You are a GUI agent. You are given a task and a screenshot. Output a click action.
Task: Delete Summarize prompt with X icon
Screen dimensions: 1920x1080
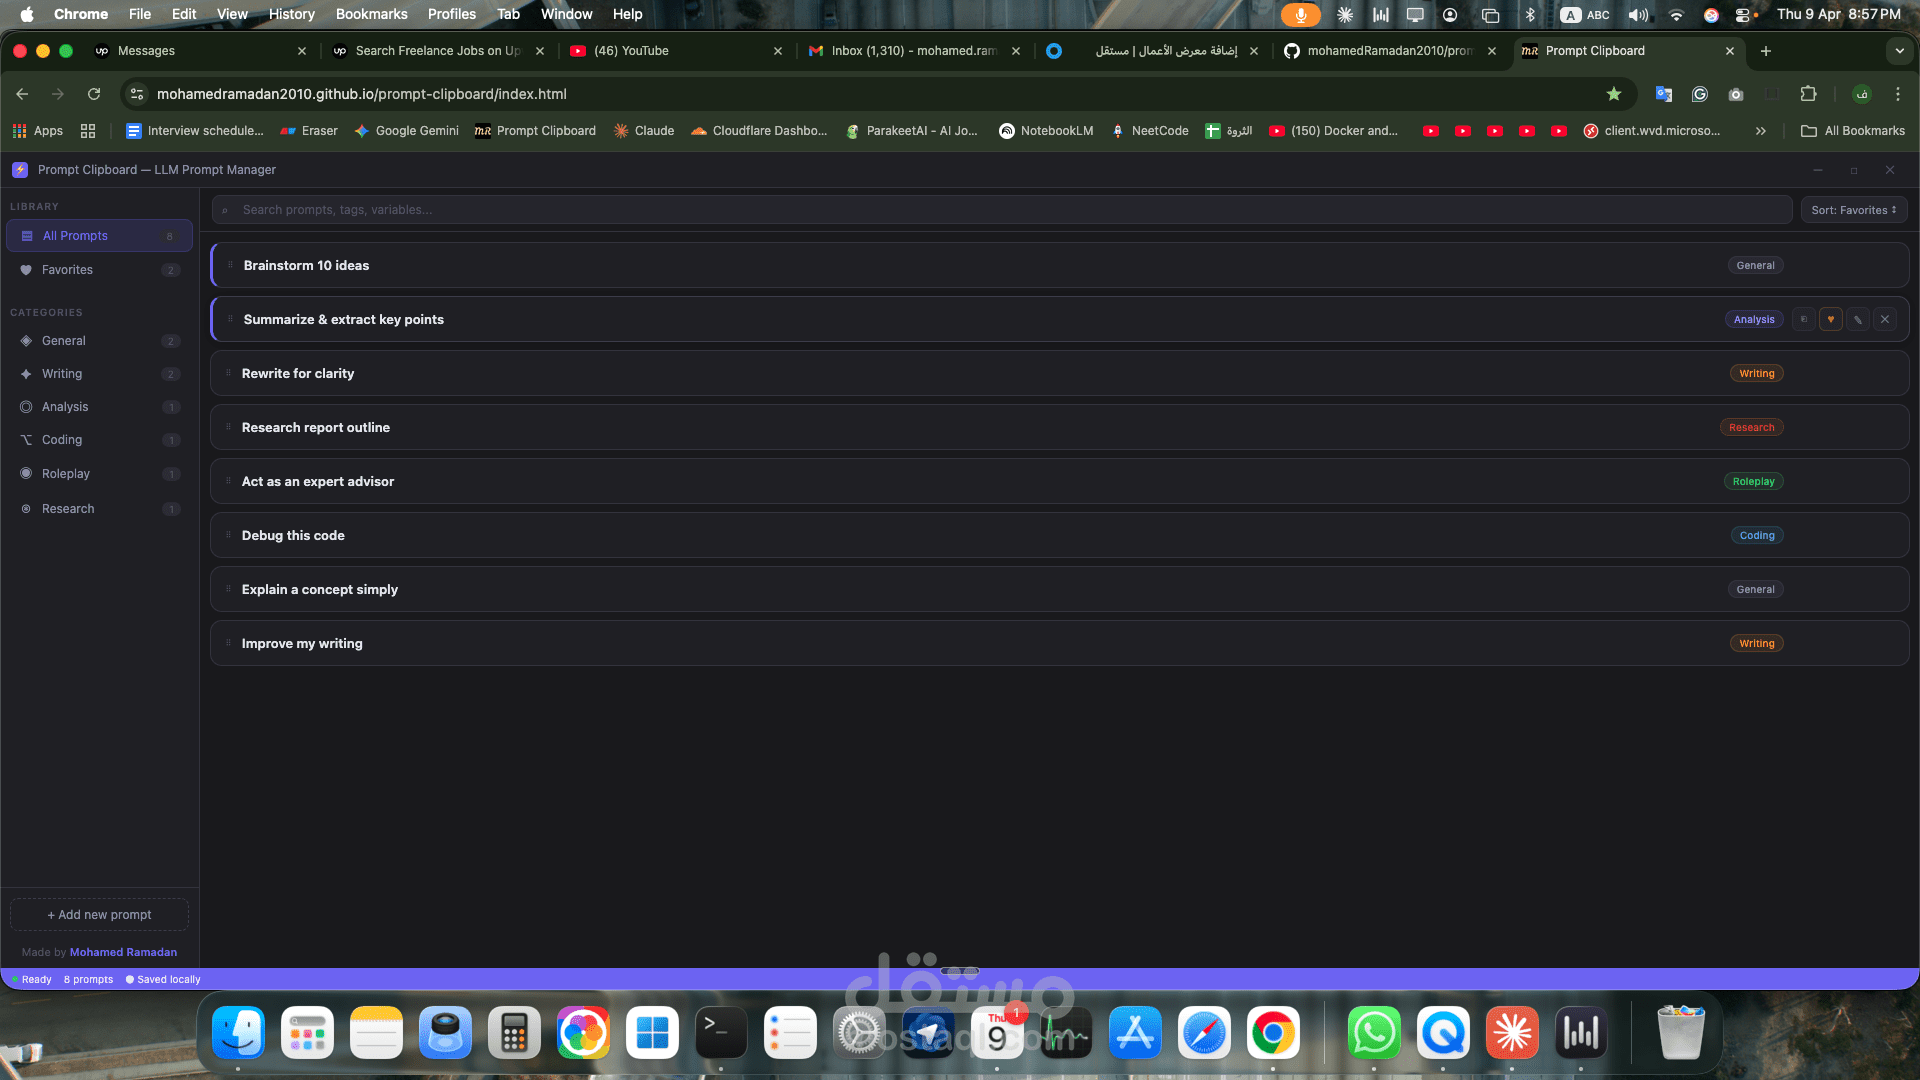pos(1884,320)
